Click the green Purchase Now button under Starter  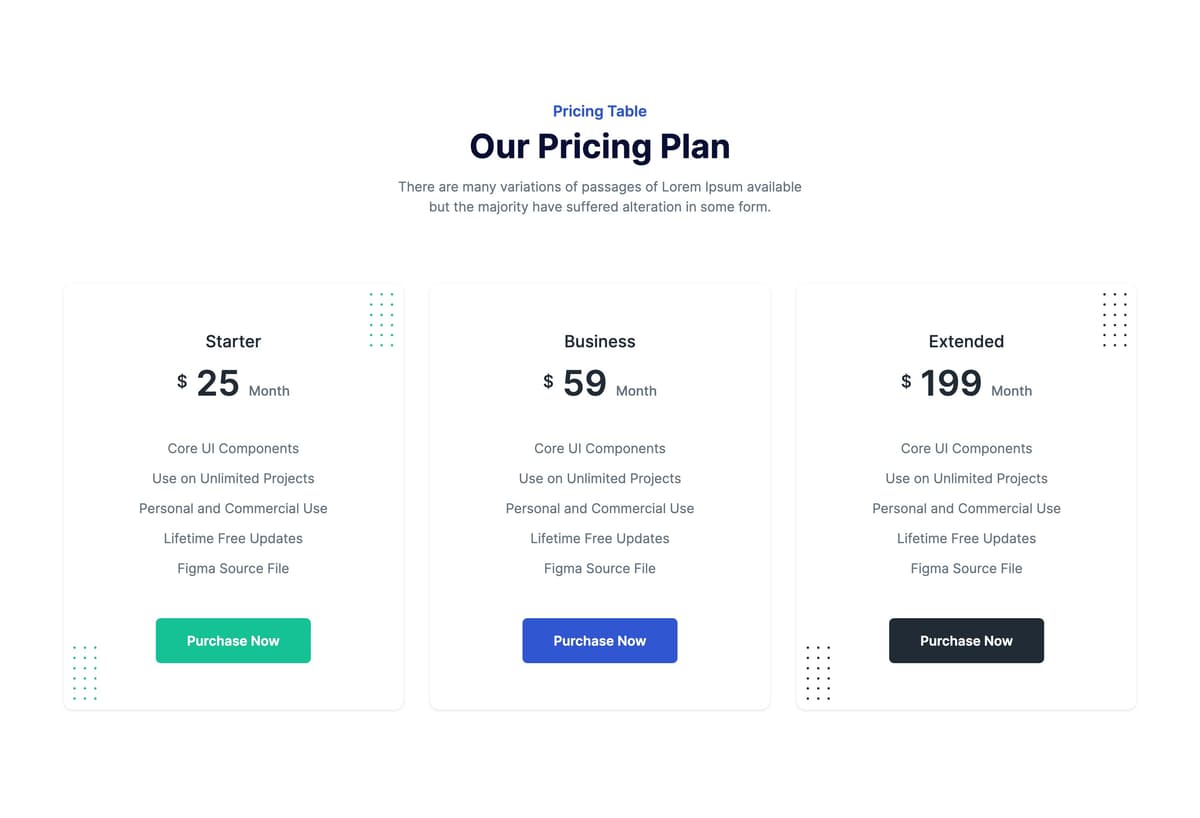233,640
